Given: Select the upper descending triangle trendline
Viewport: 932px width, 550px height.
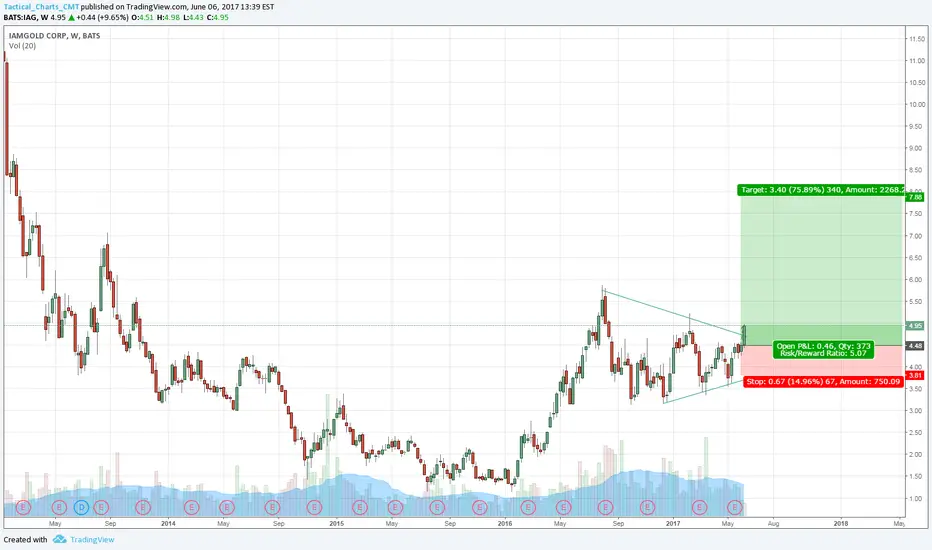Looking at the screenshot, I should pyautogui.click(x=673, y=312).
